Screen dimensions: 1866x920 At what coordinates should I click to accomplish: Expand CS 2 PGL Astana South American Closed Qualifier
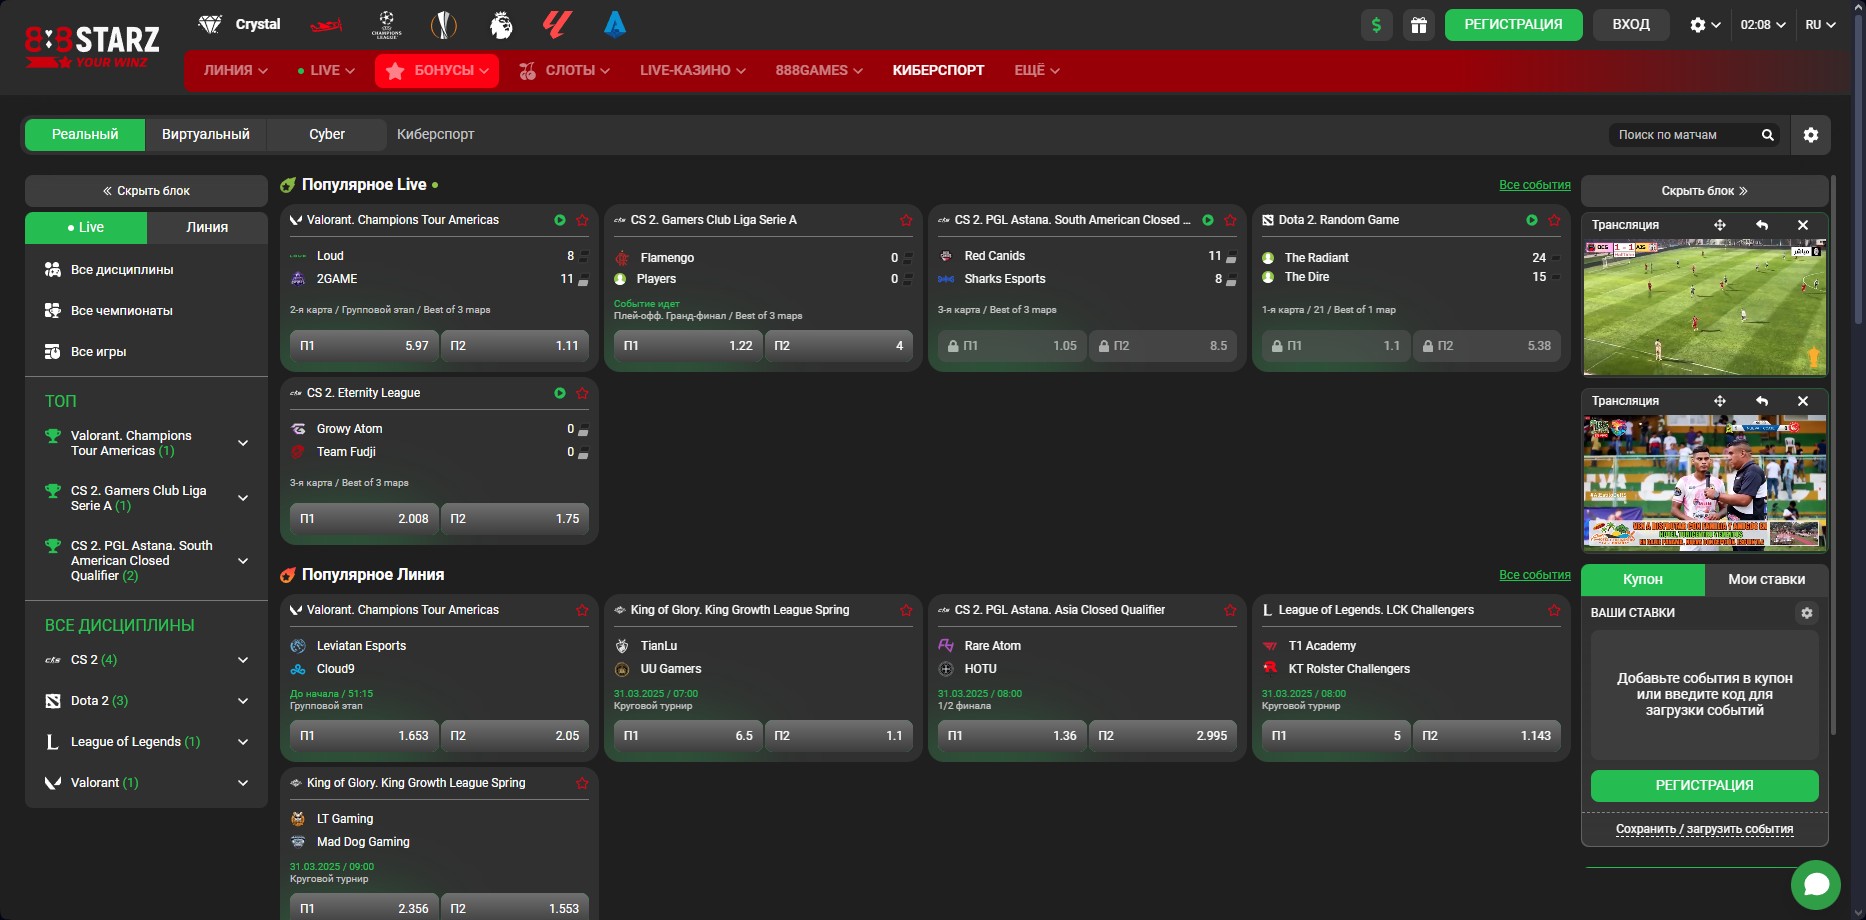[243, 561]
